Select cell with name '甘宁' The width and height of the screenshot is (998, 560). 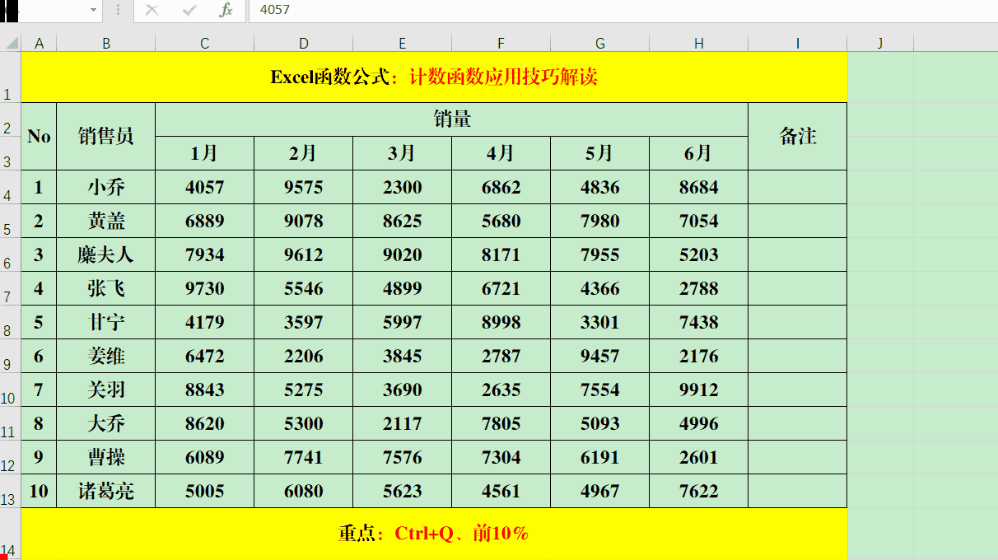(106, 322)
